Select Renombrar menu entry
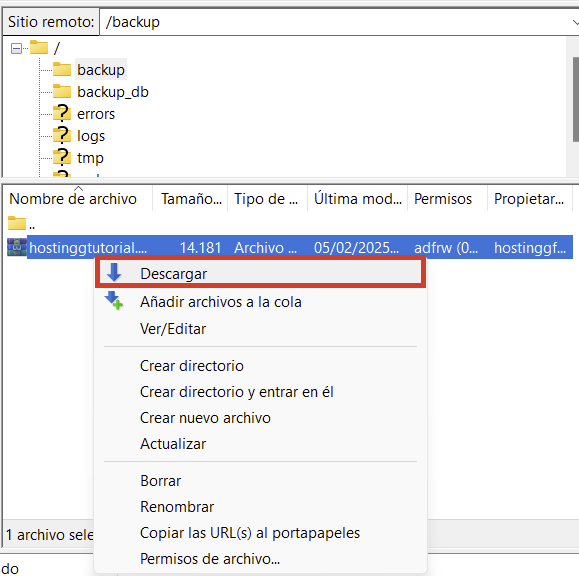The height and width of the screenshot is (576, 579). pyautogui.click(x=177, y=507)
